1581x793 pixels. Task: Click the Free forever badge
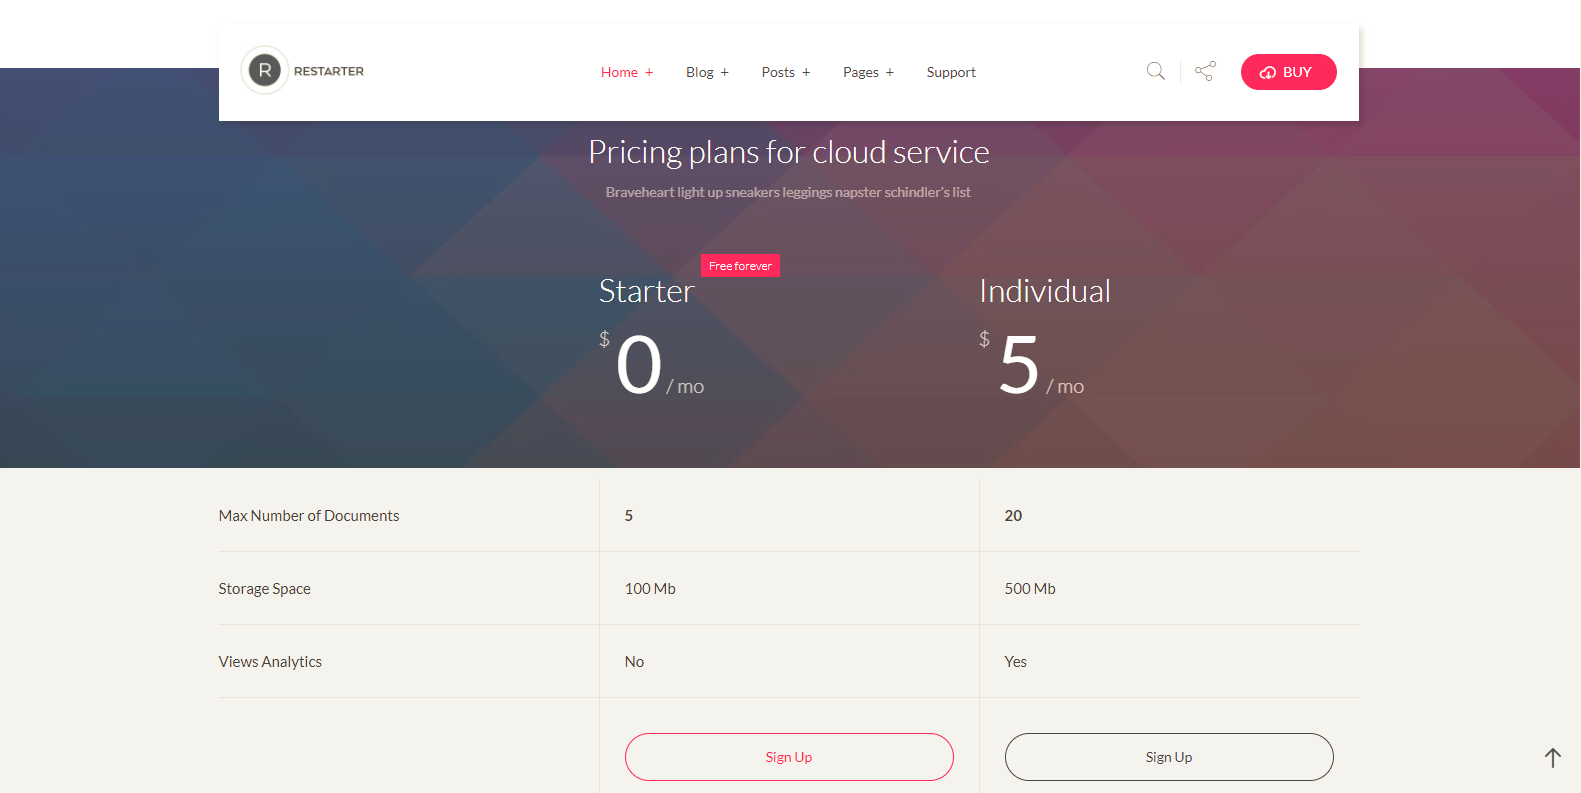coord(740,266)
